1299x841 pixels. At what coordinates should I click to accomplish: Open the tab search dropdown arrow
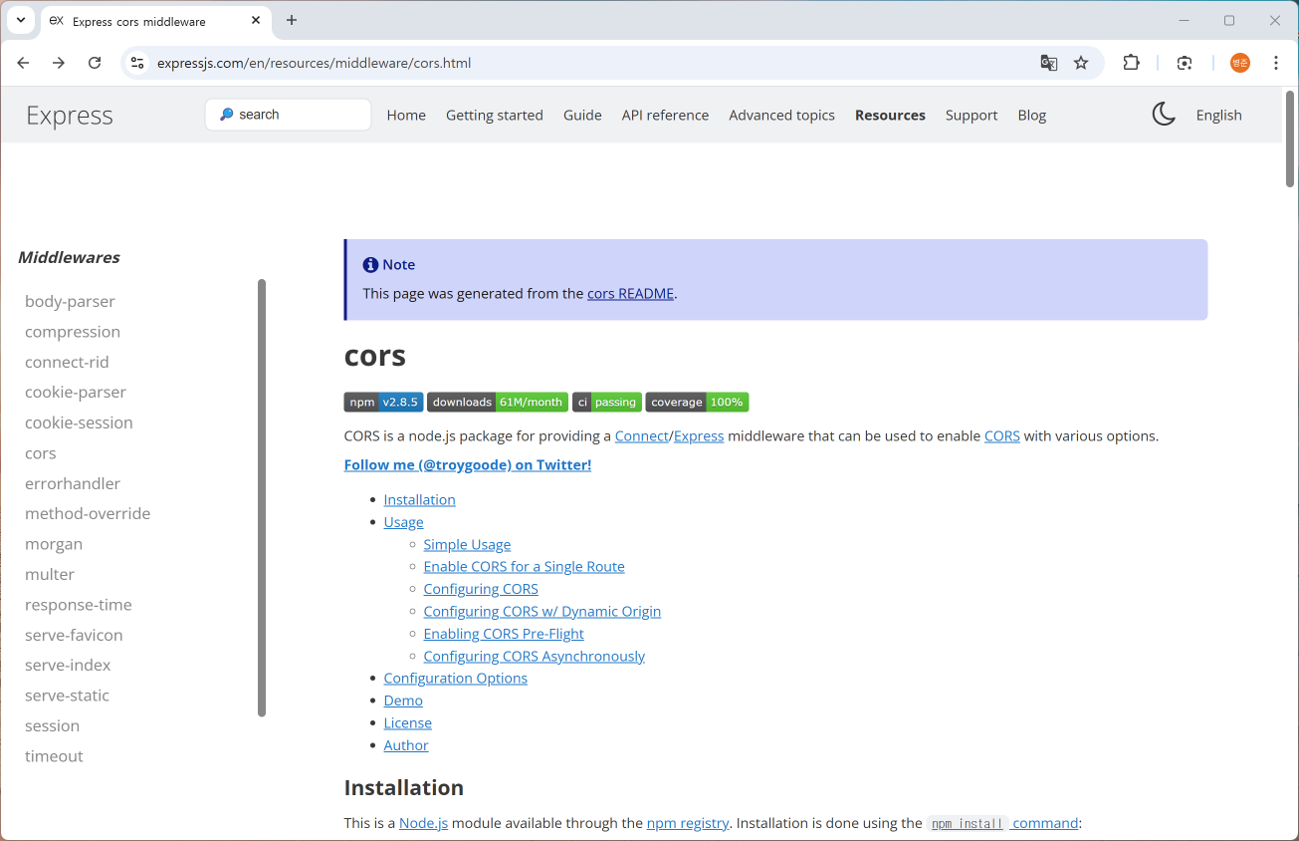(x=21, y=20)
